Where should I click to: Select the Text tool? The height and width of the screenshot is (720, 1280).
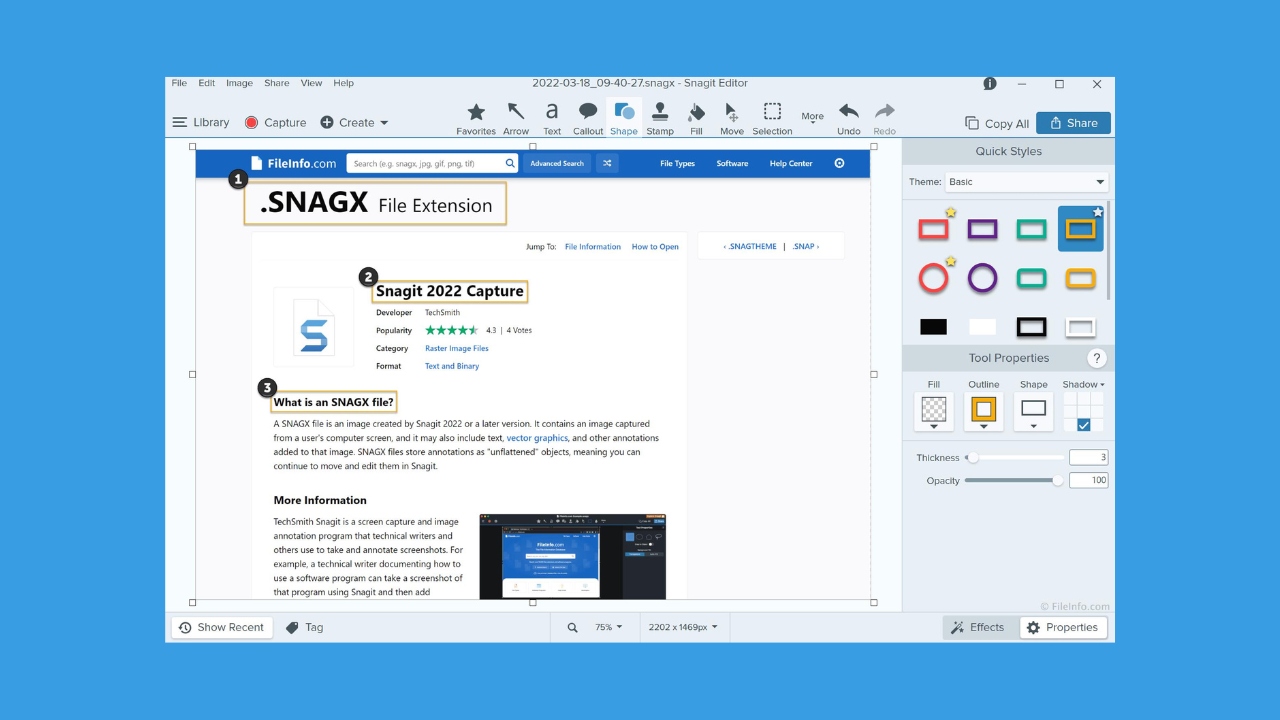click(552, 118)
